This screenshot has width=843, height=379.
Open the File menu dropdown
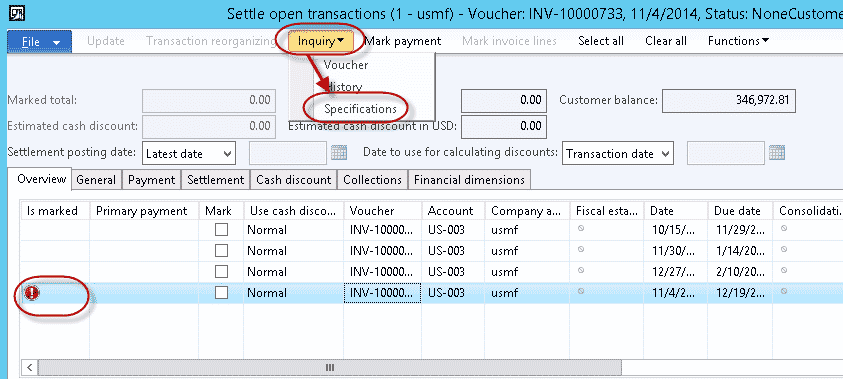coord(40,41)
